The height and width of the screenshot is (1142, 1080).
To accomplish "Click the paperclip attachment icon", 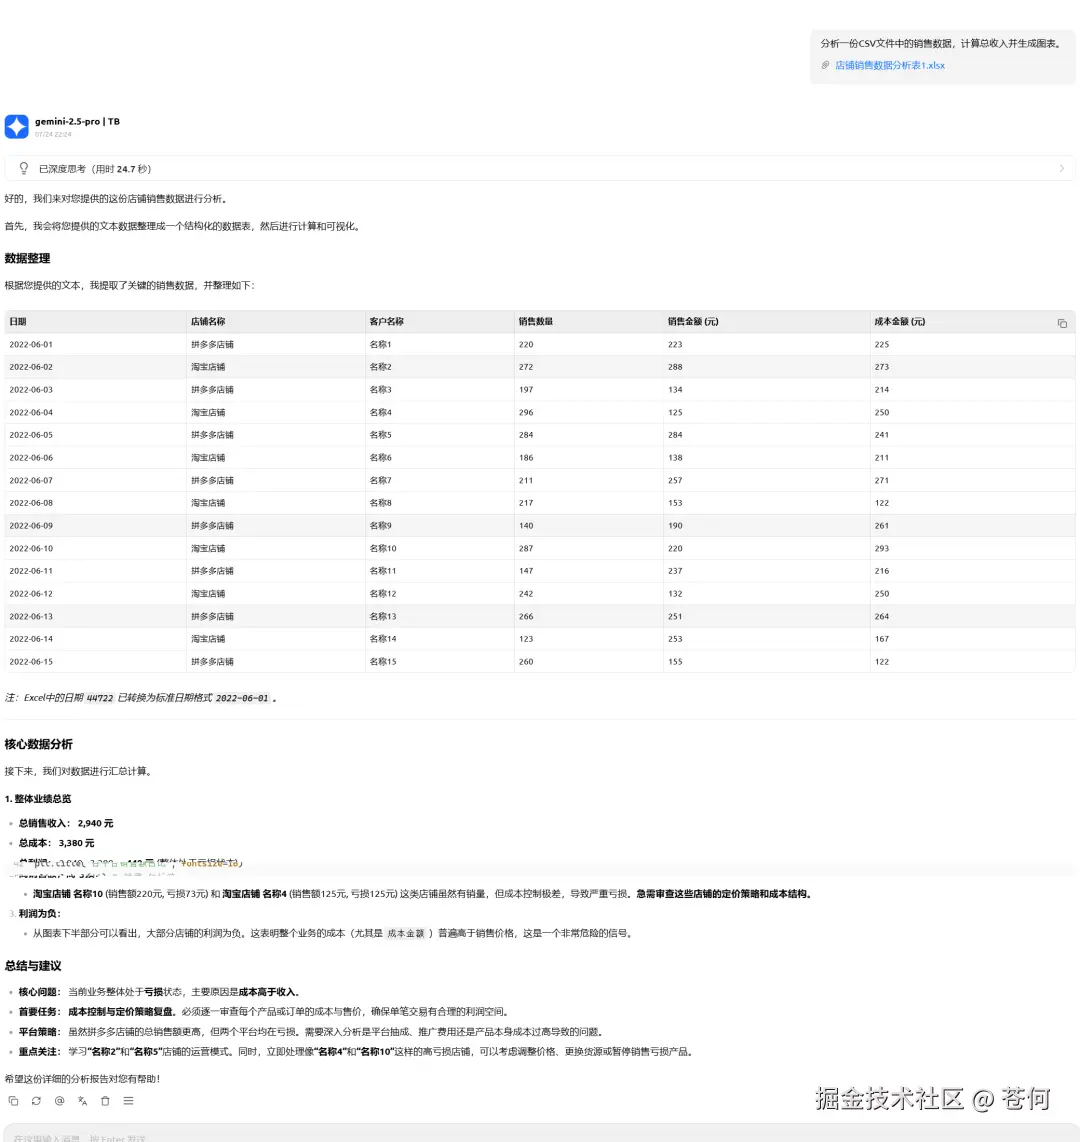I will click(825, 65).
